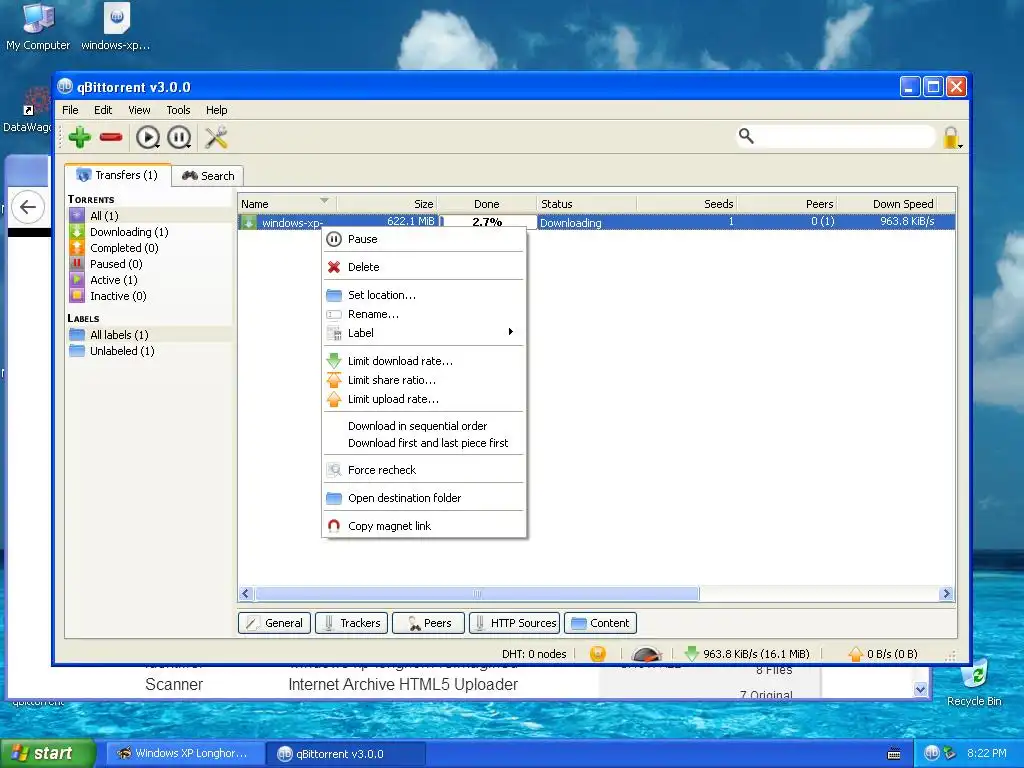
Task: Open the Edit menu
Action: coord(103,110)
